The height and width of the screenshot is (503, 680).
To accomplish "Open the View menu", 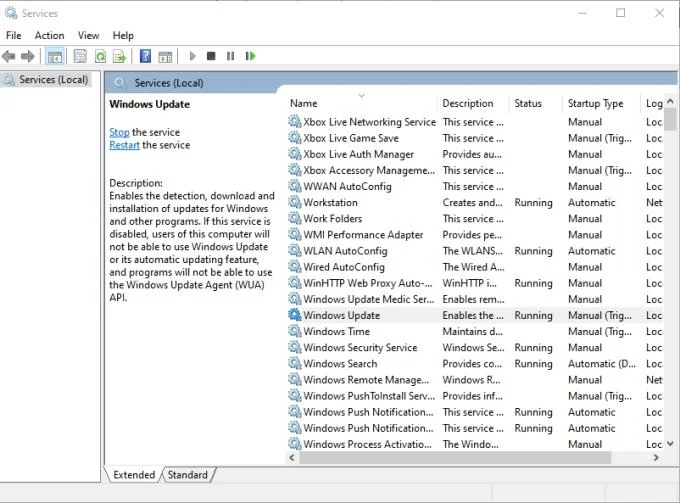I will point(88,36).
